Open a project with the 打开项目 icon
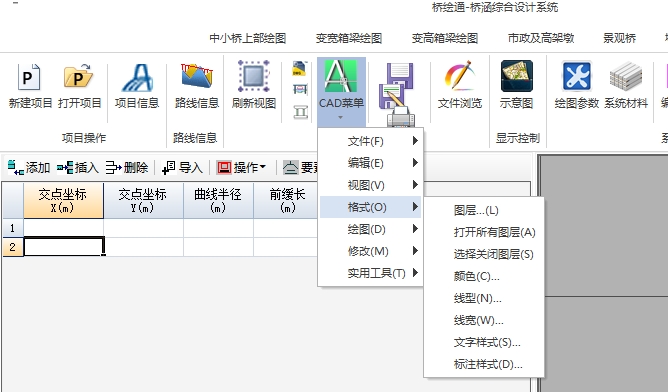This screenshot has height=392, width=668. click(x=79, y=77)
